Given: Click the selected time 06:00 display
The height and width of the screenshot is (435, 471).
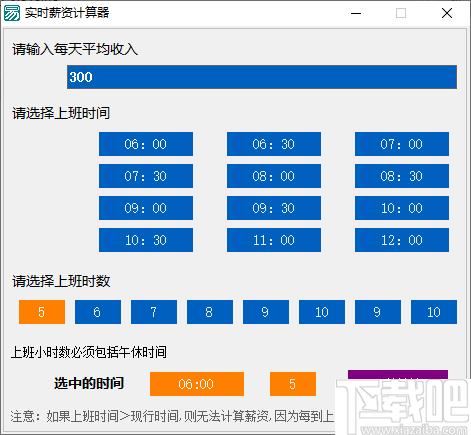Looking at the screenshot, I should [x=197, y=384].
